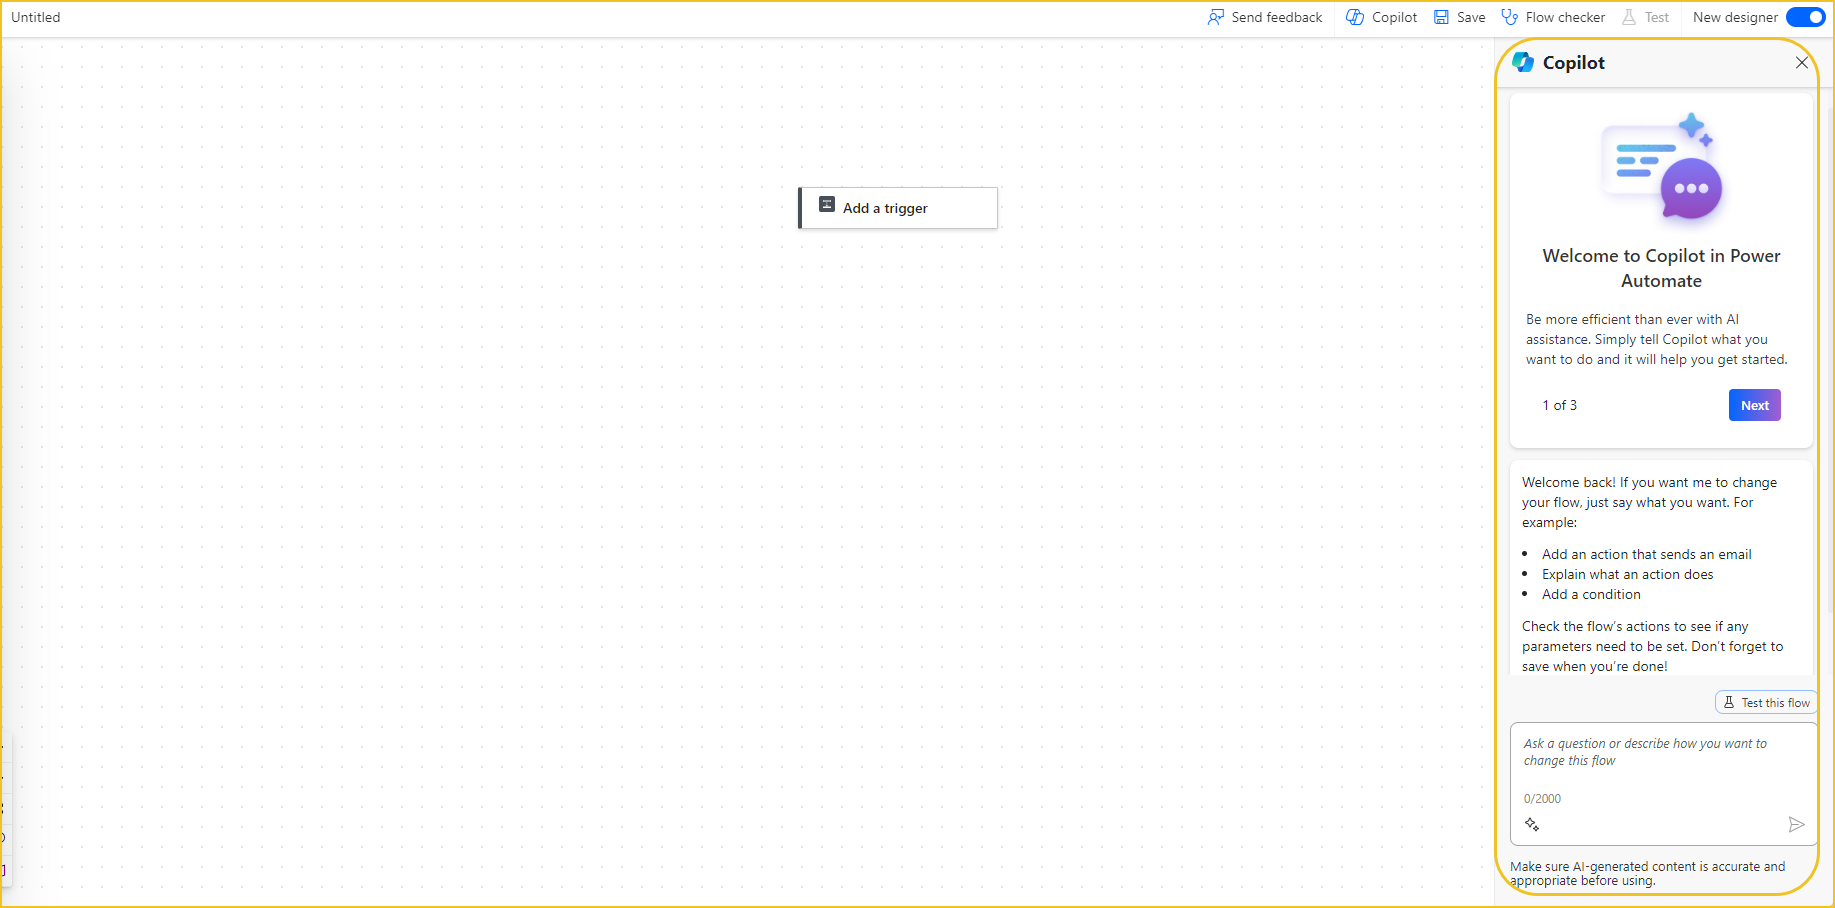The height and width of the screenshot is (908, 1835).
Task: Click the Flow checker stethoscope icon
Action: point(1510,17)
